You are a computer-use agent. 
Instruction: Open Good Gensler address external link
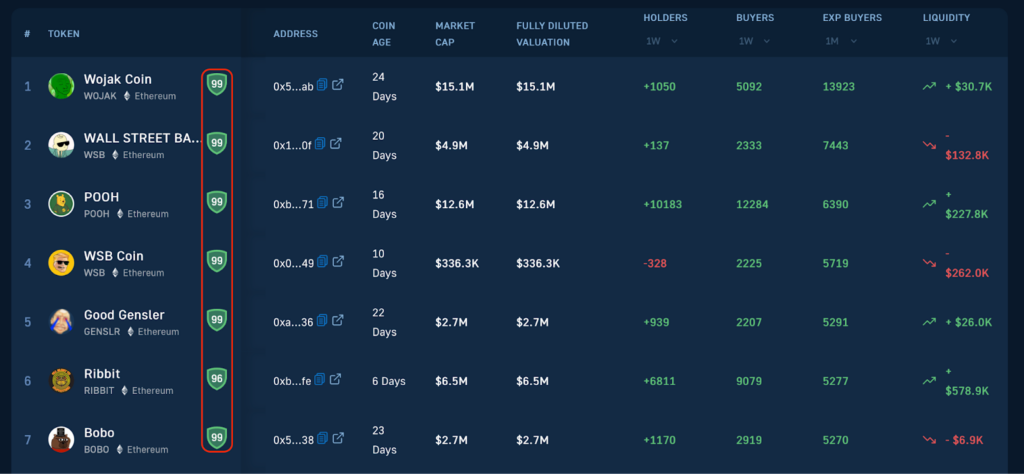pos(338,320)
